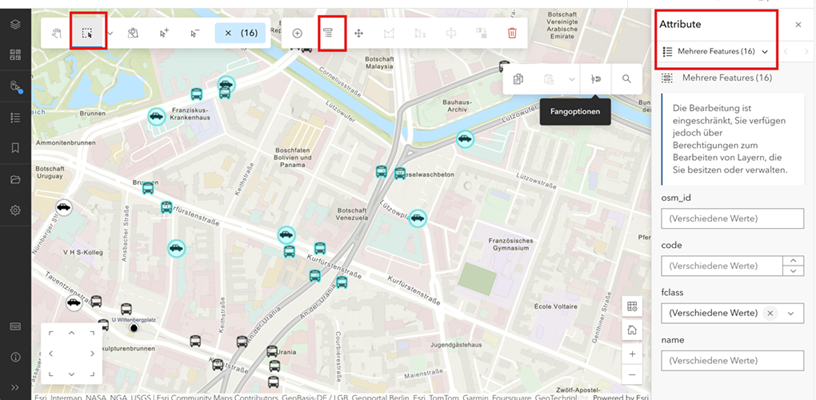Screen dimensions: 816x400
Task: Click the paste features icon
Action: [x=549, y=79]
